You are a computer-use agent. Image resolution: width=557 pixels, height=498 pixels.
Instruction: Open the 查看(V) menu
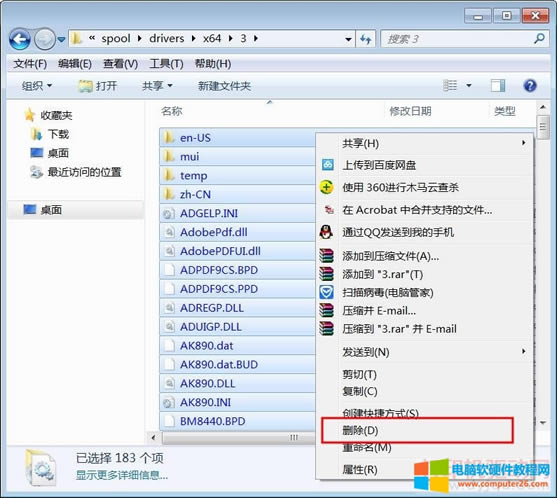[x=120, y=64]
